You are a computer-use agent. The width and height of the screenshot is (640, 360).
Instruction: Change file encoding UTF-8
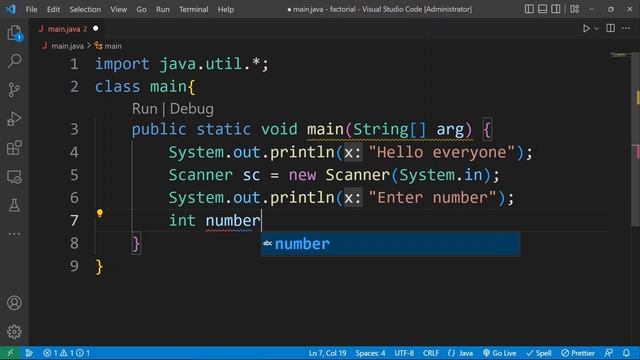(x=404, y=353)
